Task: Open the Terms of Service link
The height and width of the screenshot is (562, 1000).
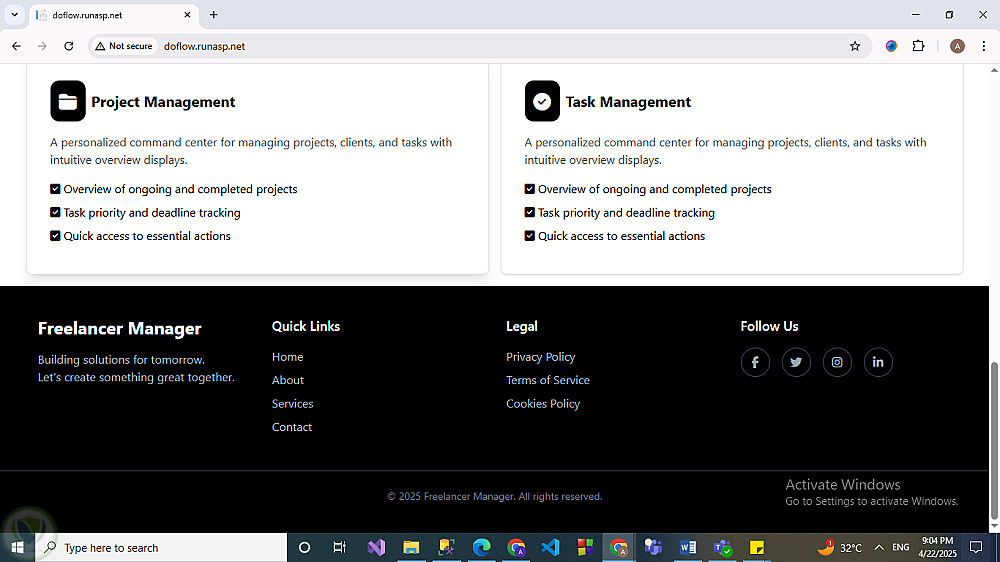Action: 548,380
